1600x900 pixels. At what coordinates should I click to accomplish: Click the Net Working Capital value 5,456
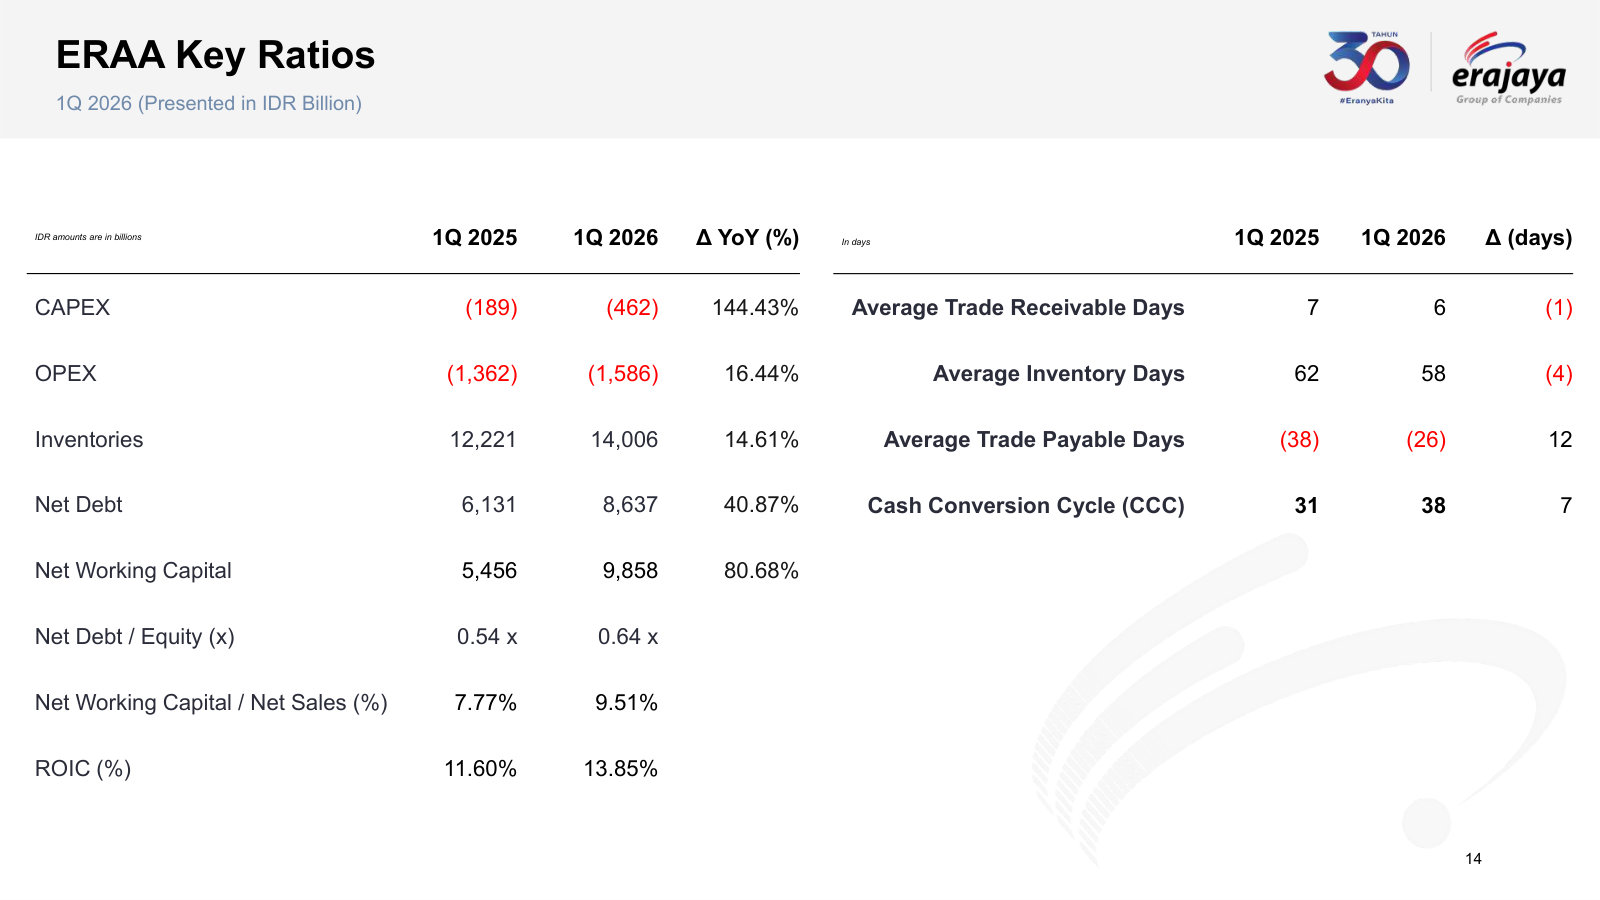489,571
